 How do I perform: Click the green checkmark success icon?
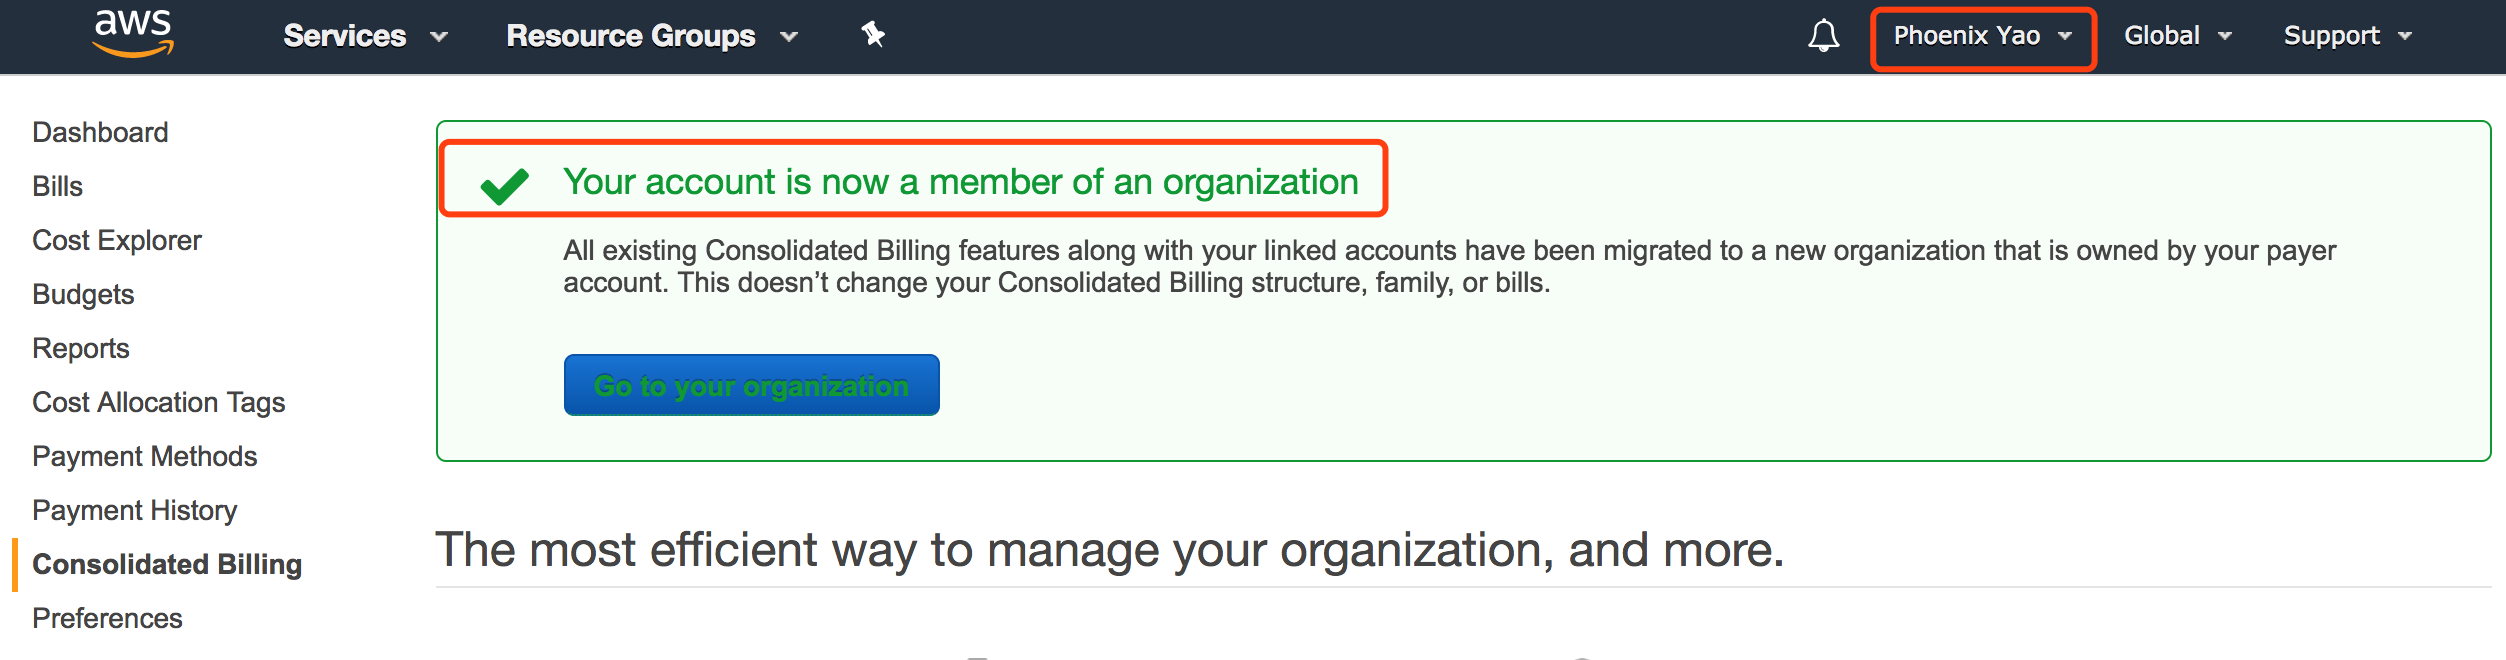point(504,185)
